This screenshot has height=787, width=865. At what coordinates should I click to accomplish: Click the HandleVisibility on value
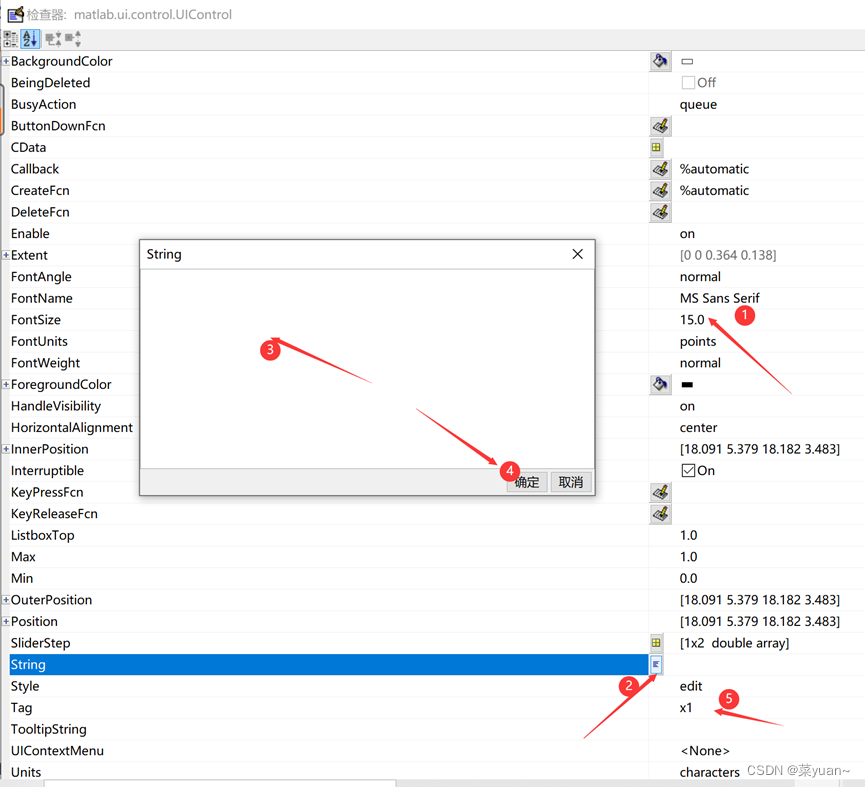[687, 406]
